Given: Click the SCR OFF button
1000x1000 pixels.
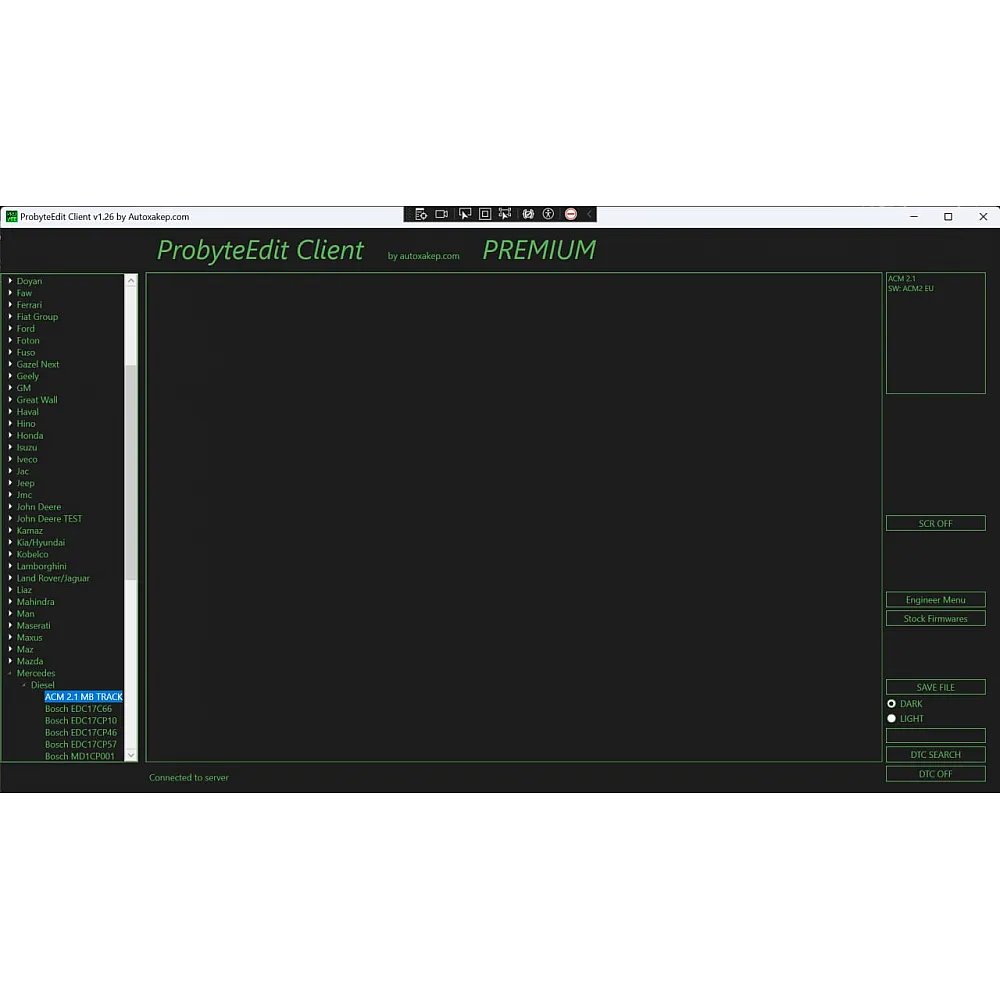Looking at the screenshot, I should tap(936, 524).
